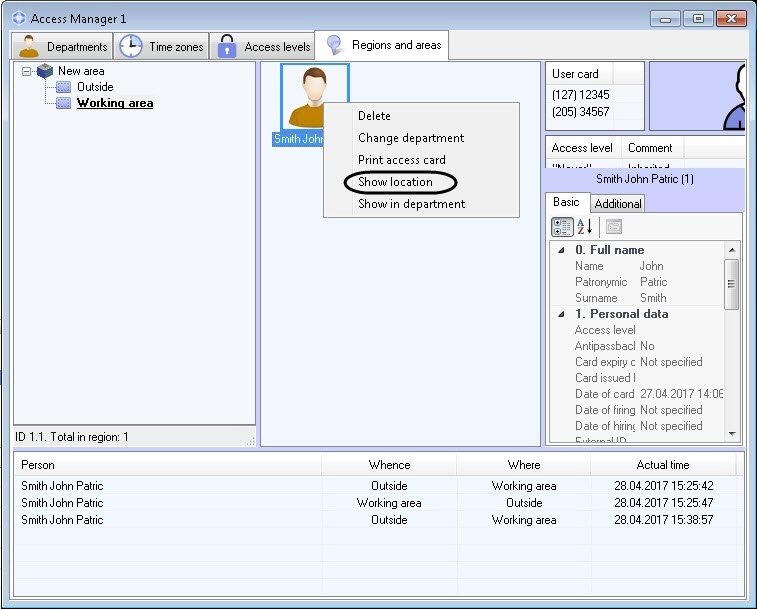
Task: Select the Working area tree item
Action: coord(114,103)
